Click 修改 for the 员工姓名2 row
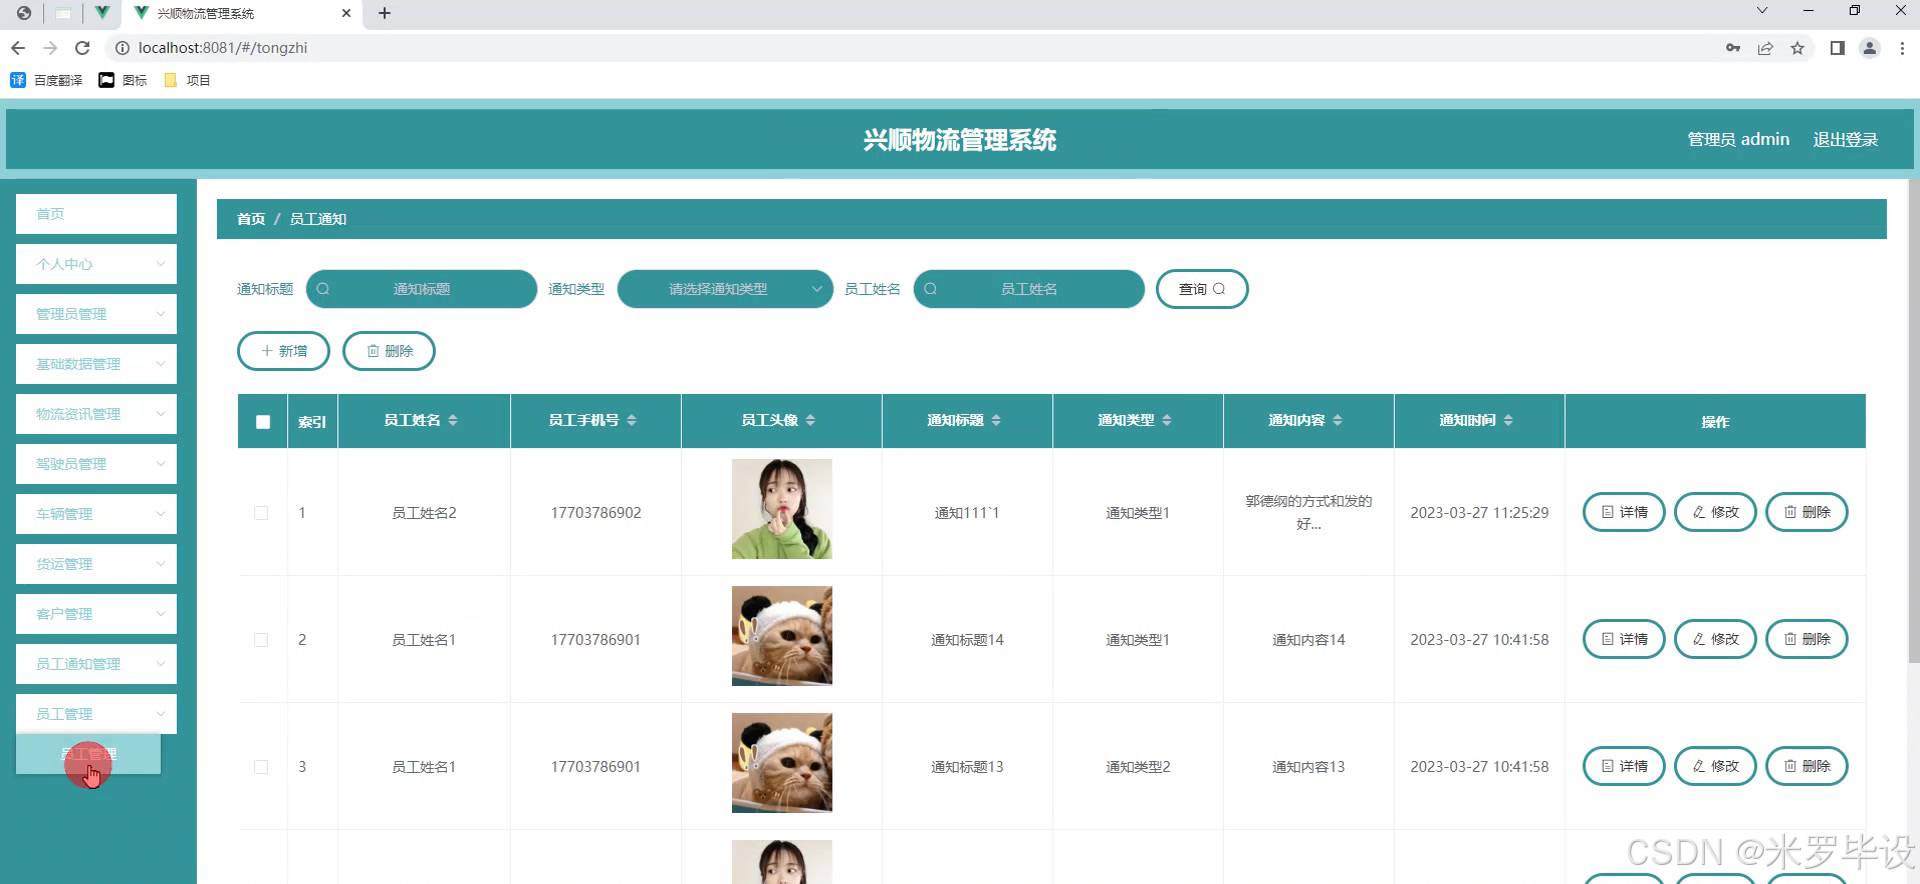Image resolution: width=1920 pixels, height=884 pixels. coord(1715,512)
